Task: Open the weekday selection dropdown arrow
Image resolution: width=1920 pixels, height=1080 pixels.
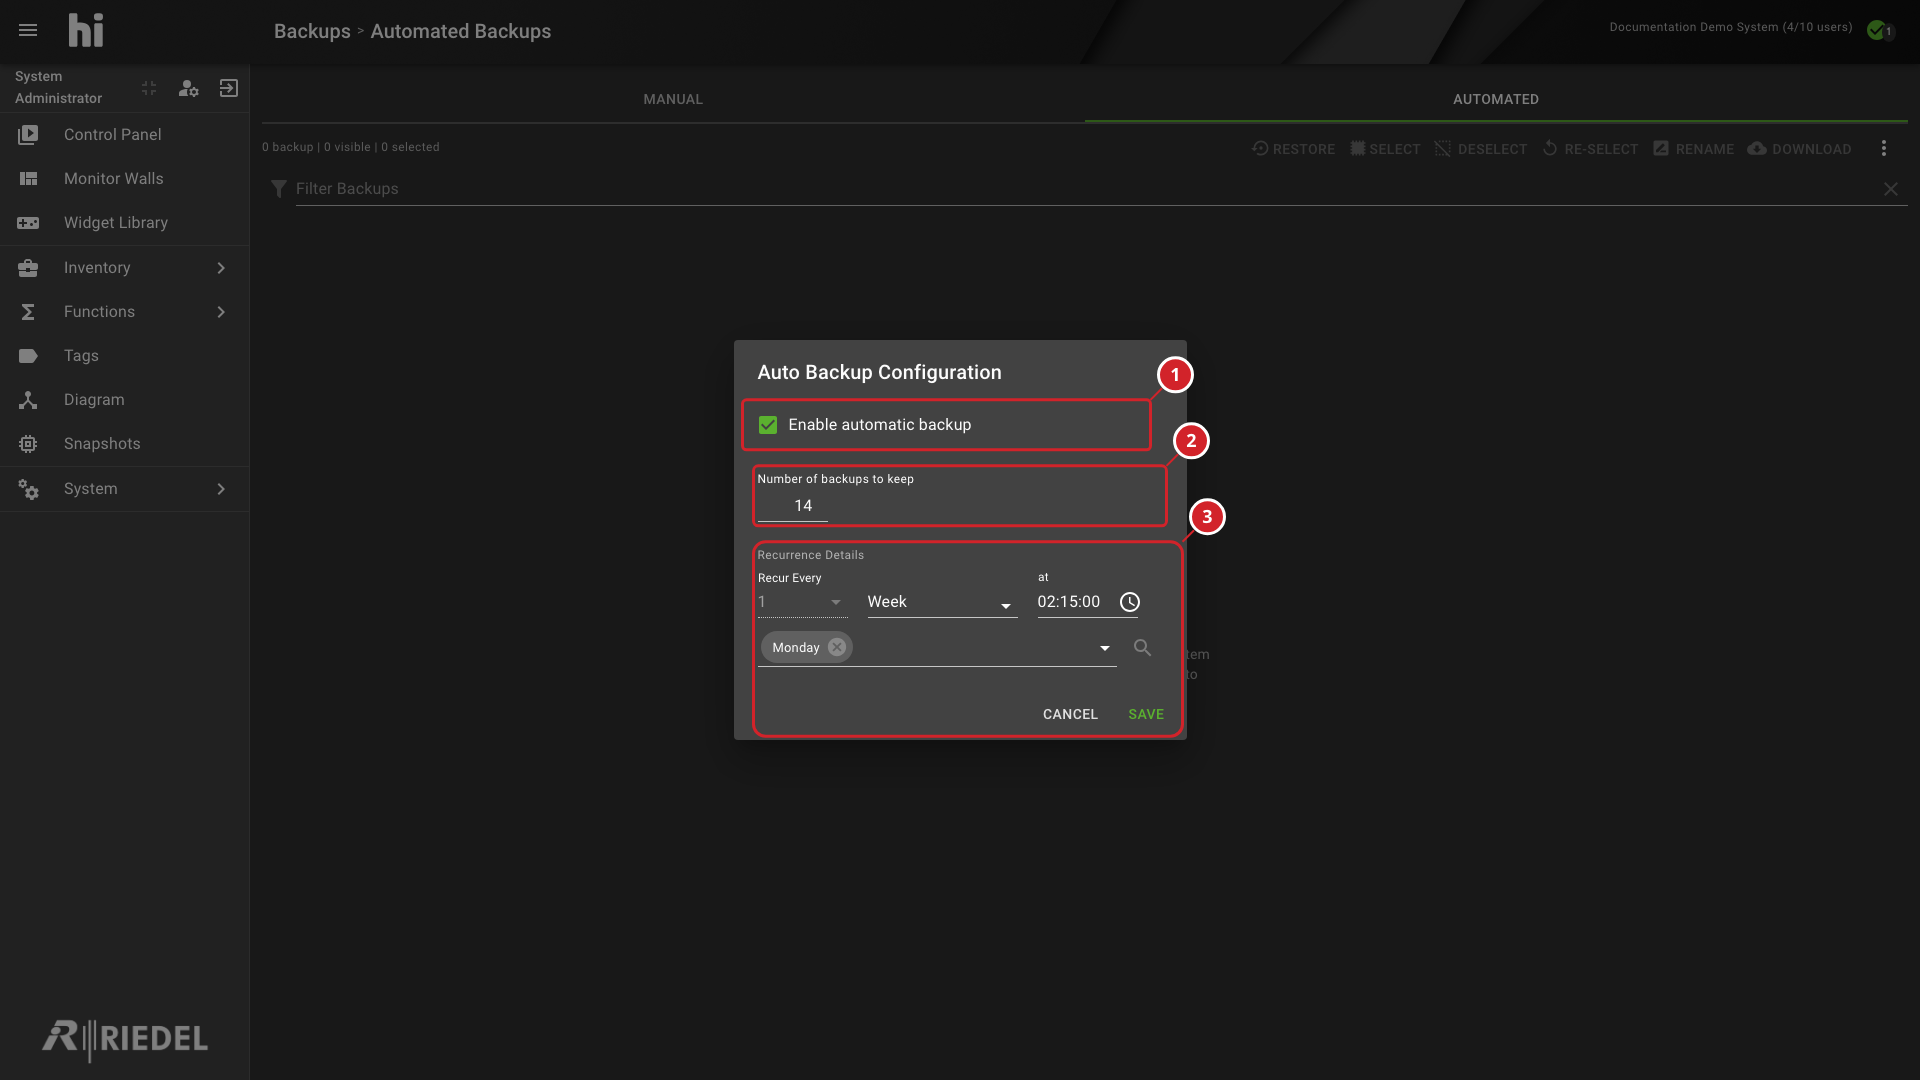Action: (1105, 648)
